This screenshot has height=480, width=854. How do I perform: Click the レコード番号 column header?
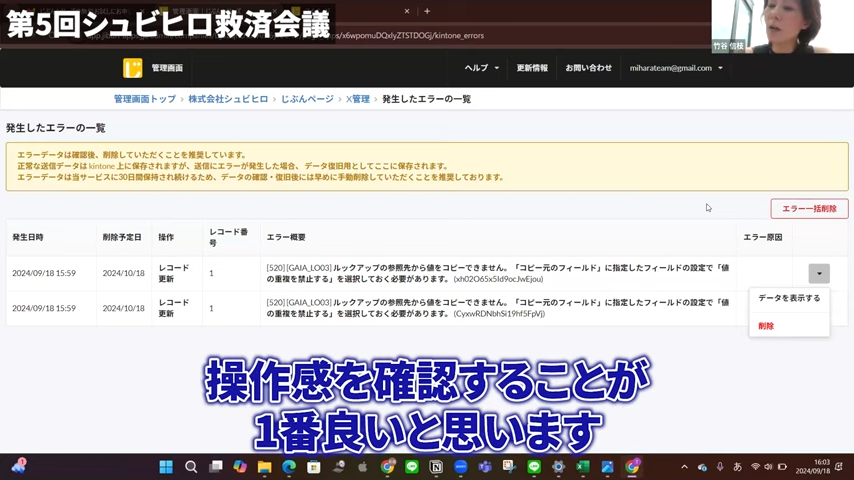pos(229,238)
